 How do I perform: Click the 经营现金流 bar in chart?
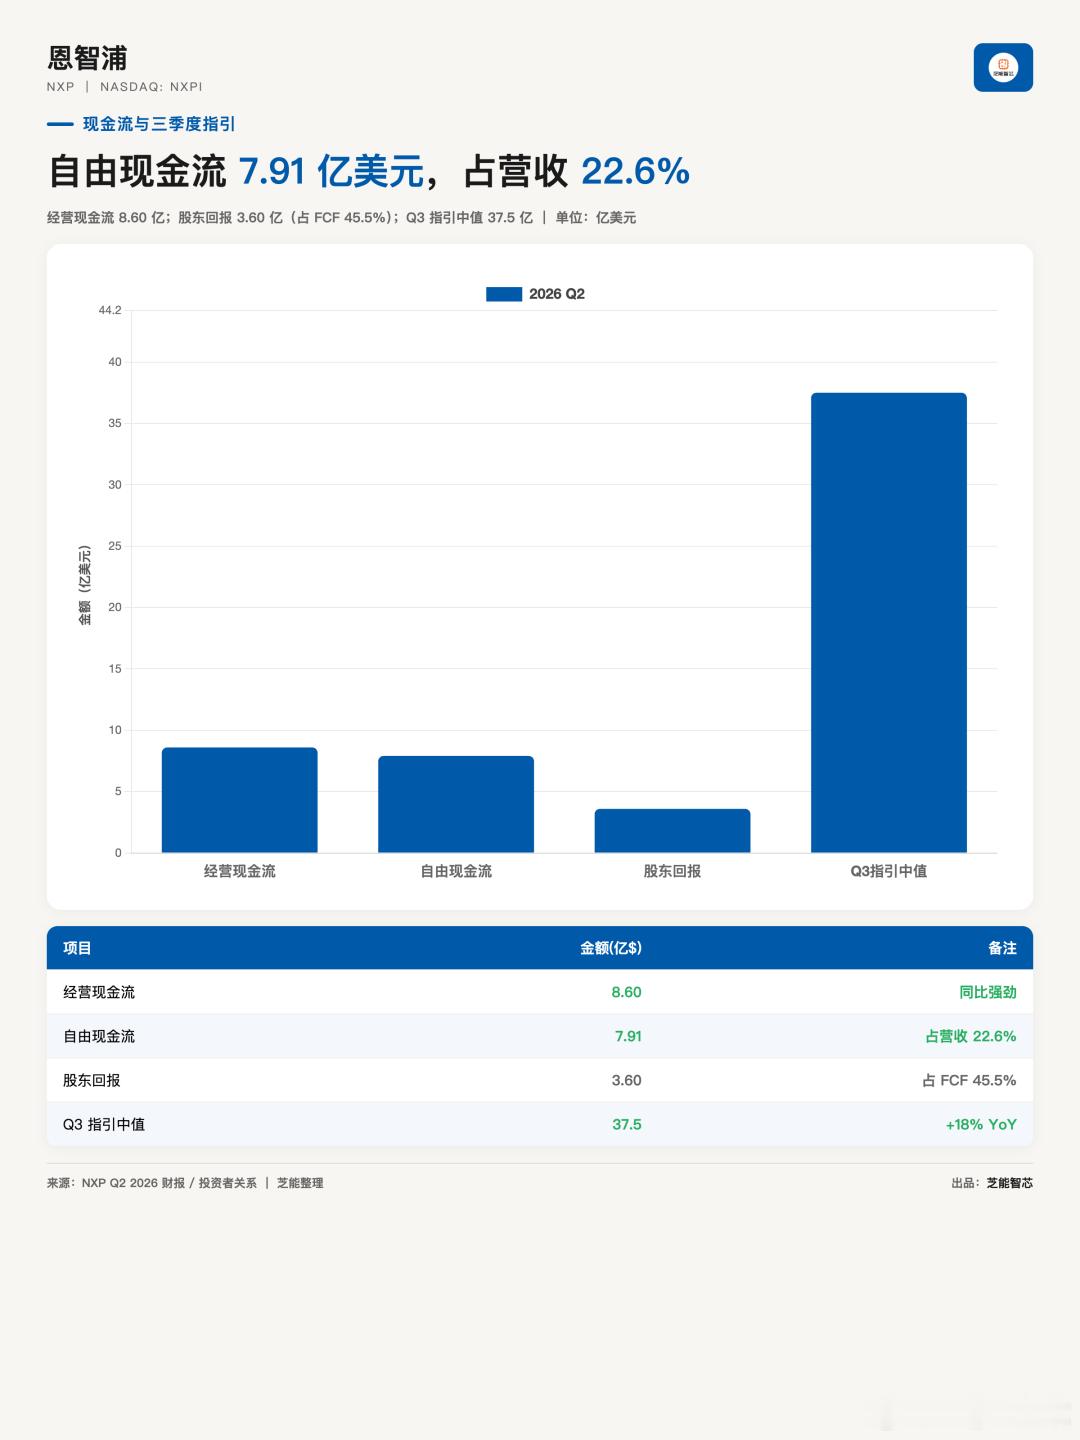click(240, 800)
